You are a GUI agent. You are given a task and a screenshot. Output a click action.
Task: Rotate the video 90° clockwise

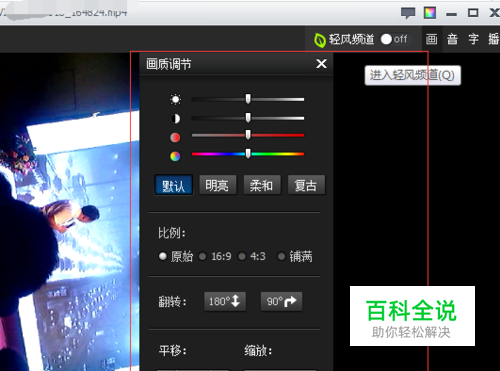(281, 301)
